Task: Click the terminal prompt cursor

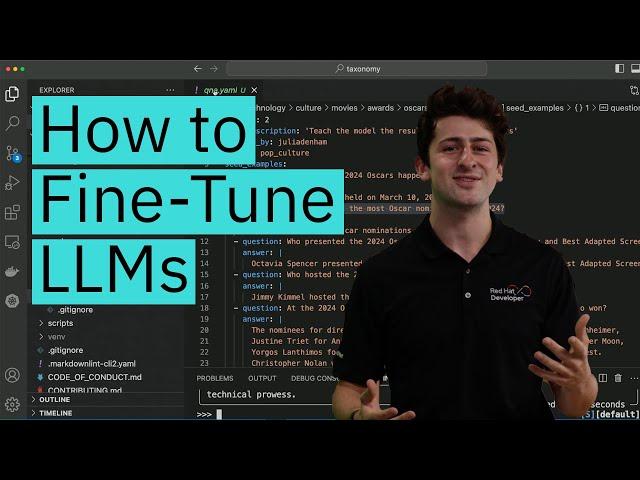Action: 219,414
